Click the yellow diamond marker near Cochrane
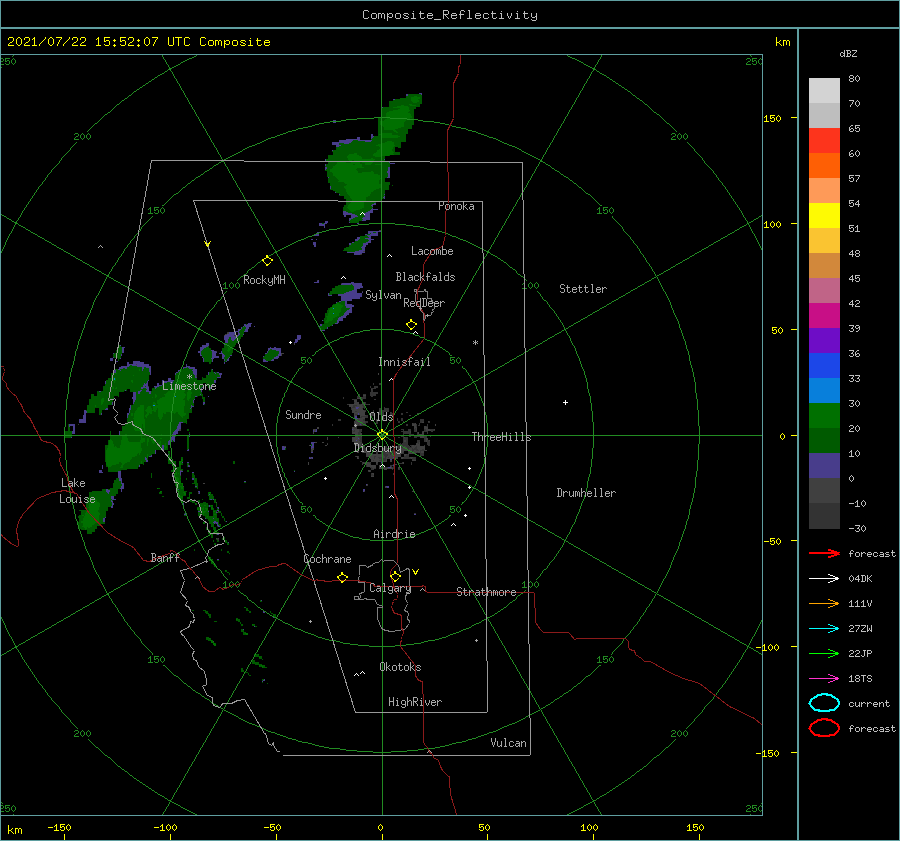This screenshot has width=900, height=841. click(342, 577)
